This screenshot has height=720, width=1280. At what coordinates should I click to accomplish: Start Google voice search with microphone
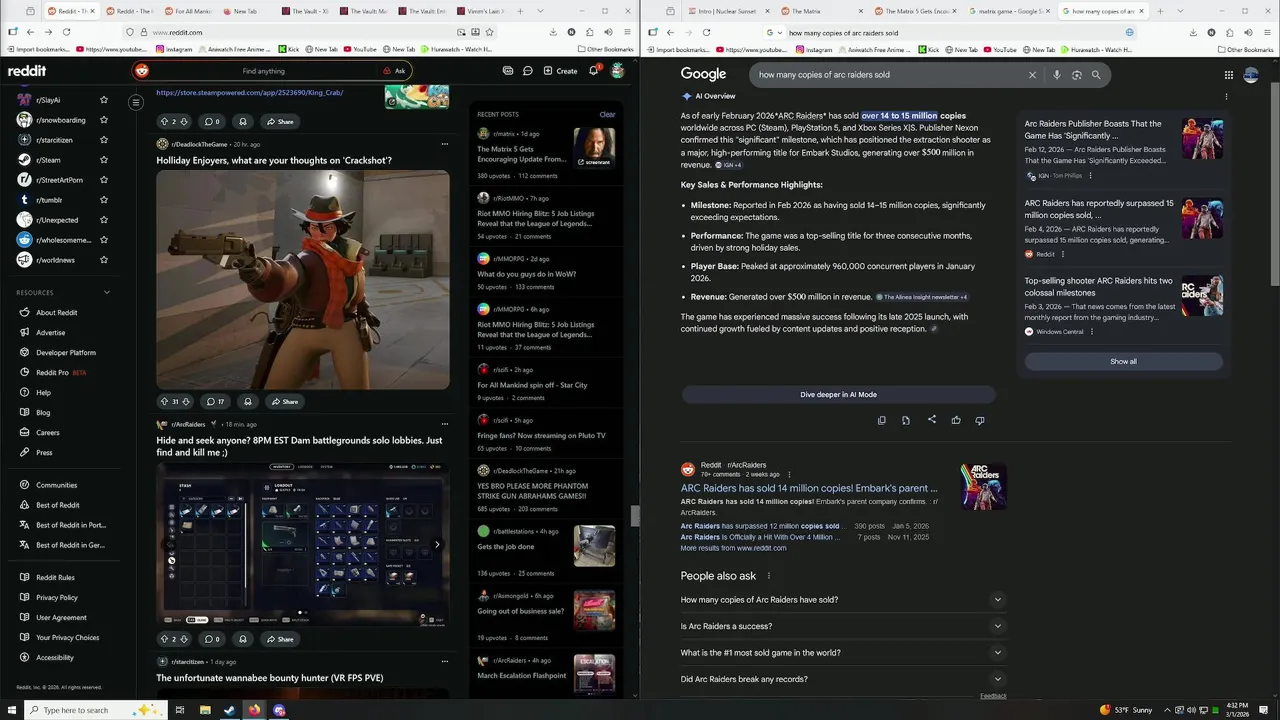tap(1056, 75)
